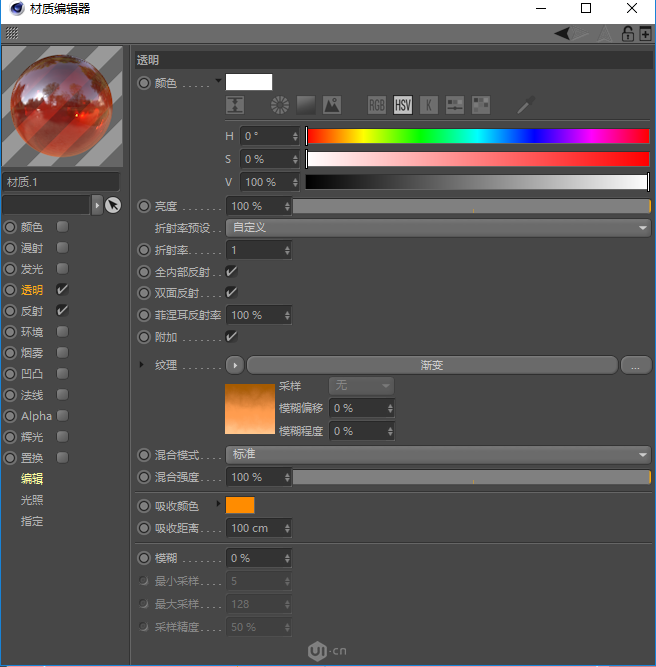
Task: Enable the 环境 channel checkbox
Action: [x=63, y=332]
